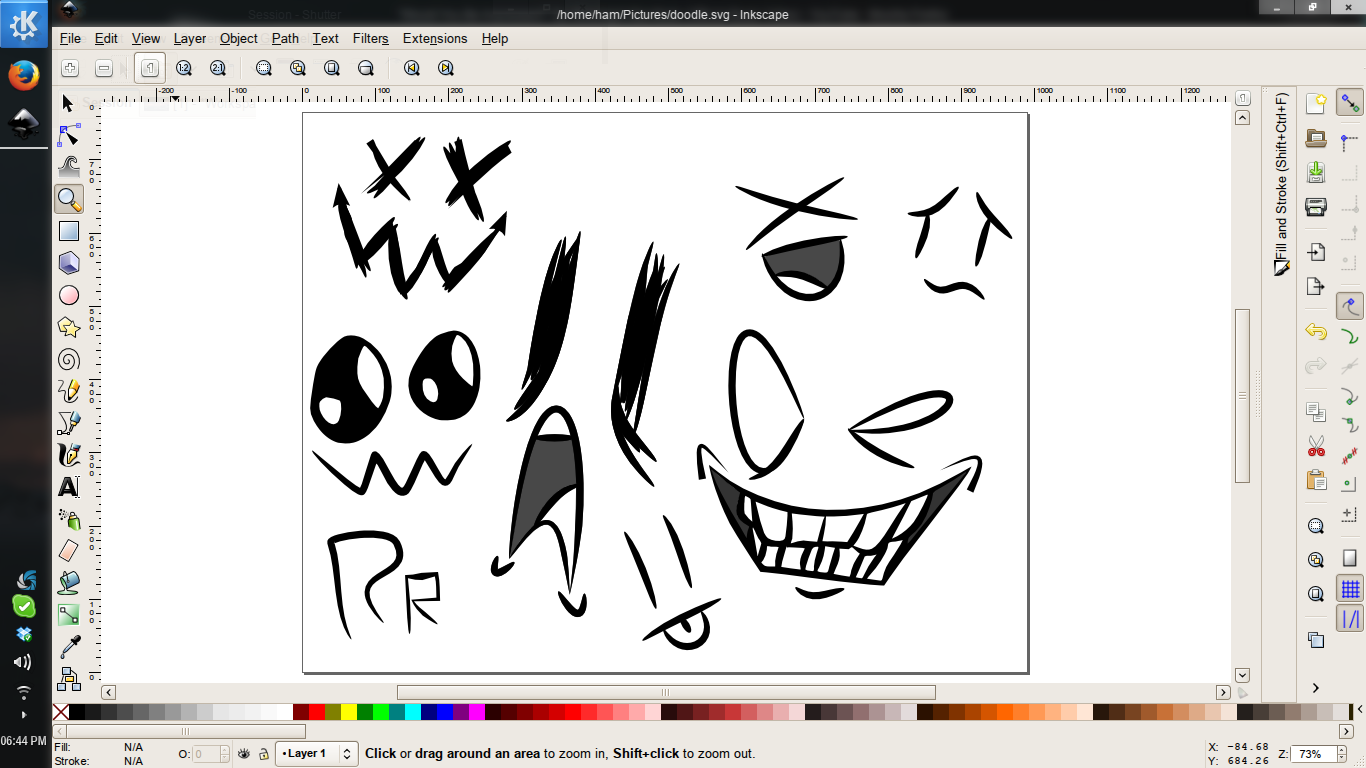This screenshot has width=1366, height=768.
Task: Select the Rectangle tool
Action: [68, 231]
